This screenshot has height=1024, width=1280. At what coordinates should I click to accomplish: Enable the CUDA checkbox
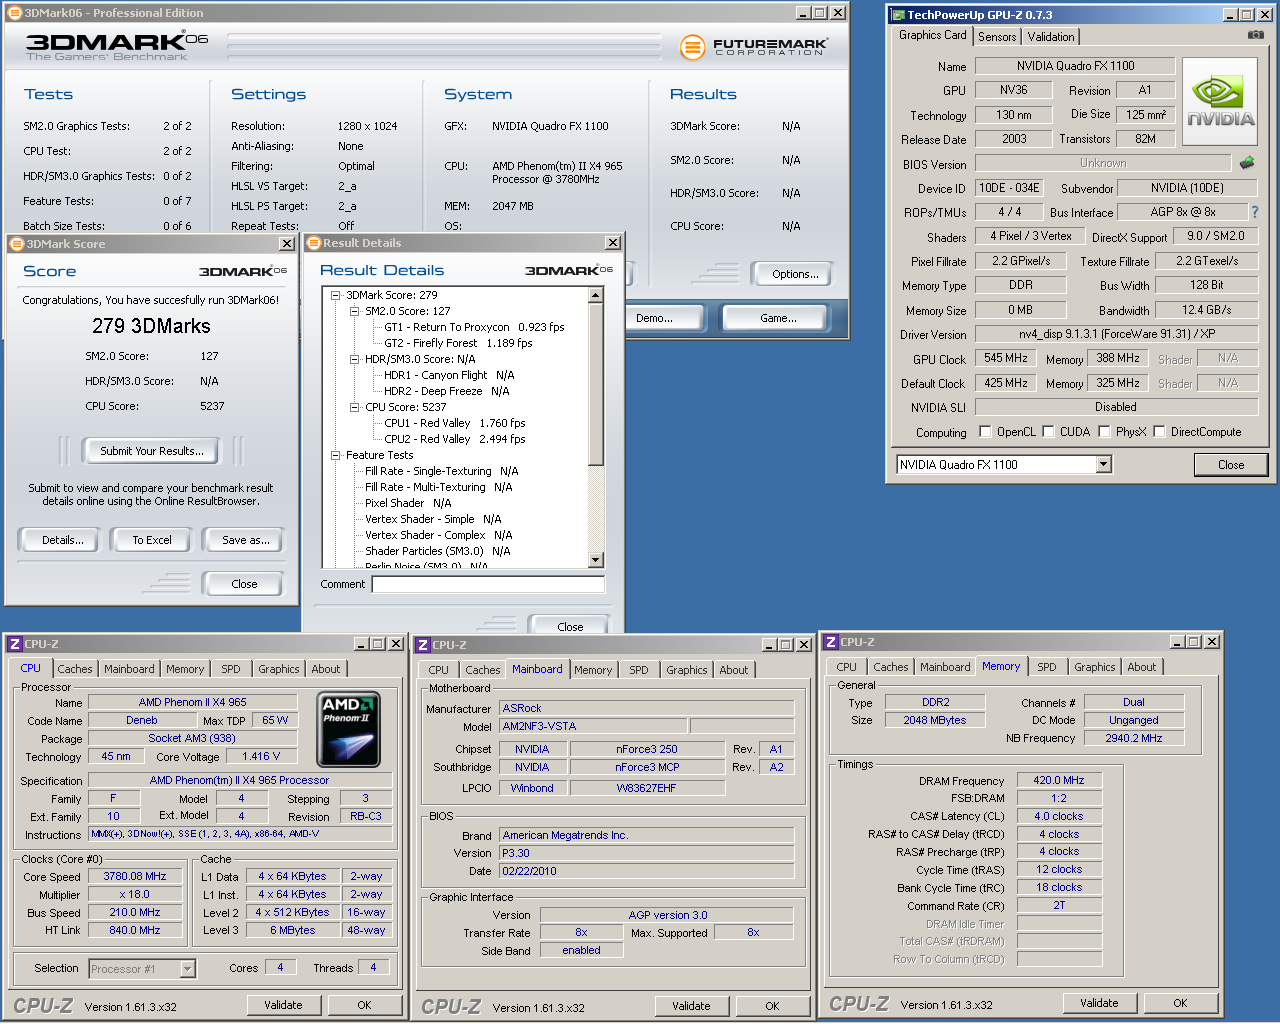[1049, 431]
